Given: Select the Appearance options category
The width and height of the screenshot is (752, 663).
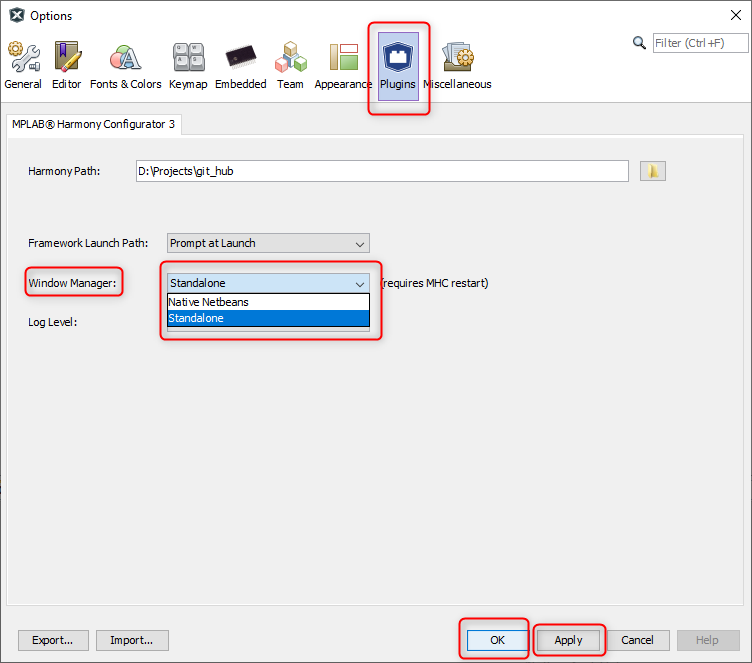Looking at the screenshot, I should click(343, 65).
